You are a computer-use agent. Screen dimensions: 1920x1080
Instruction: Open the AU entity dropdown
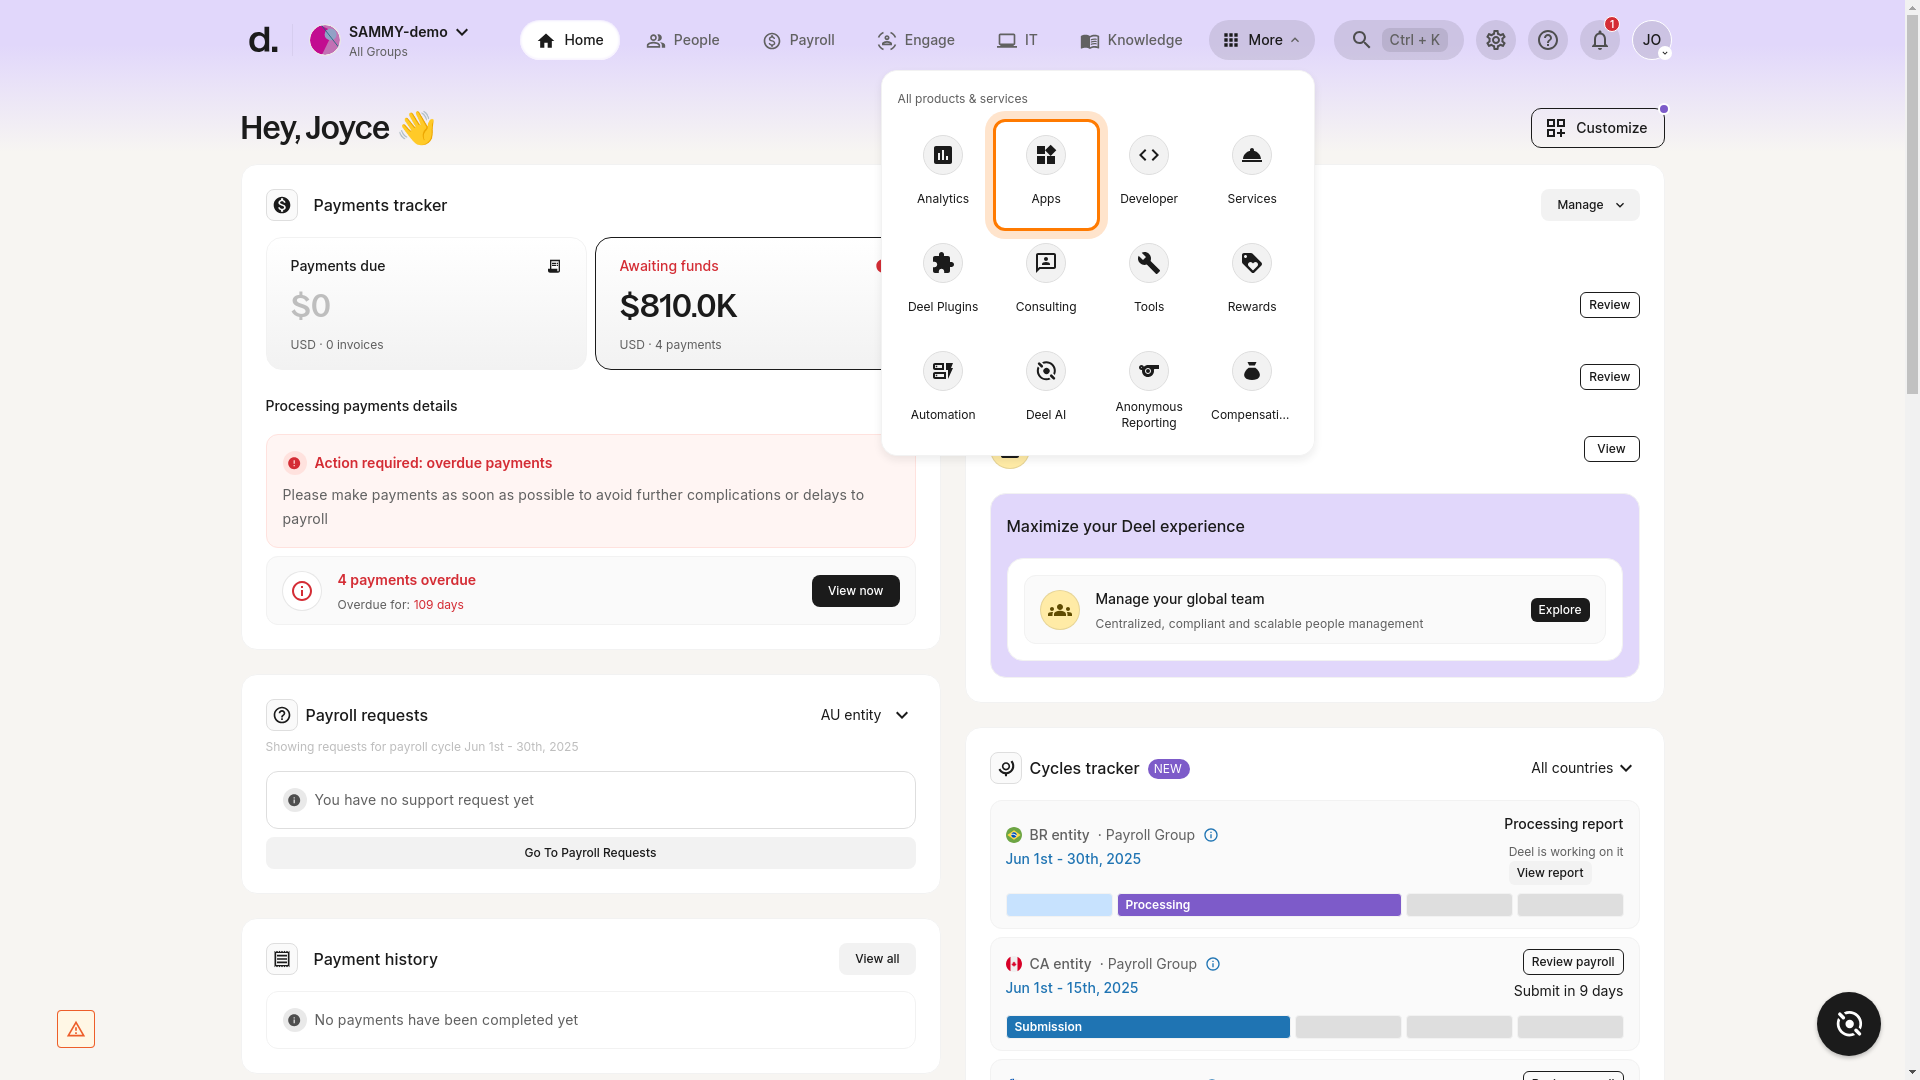(864, 715)
